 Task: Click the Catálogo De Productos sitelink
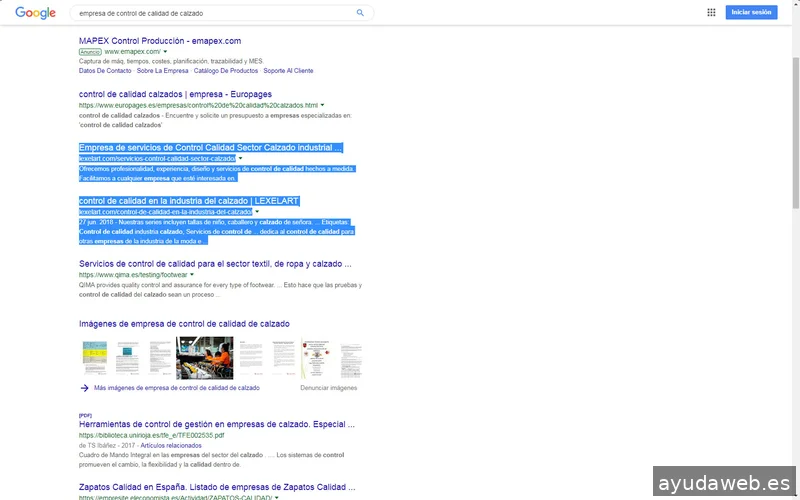[226, 71]
